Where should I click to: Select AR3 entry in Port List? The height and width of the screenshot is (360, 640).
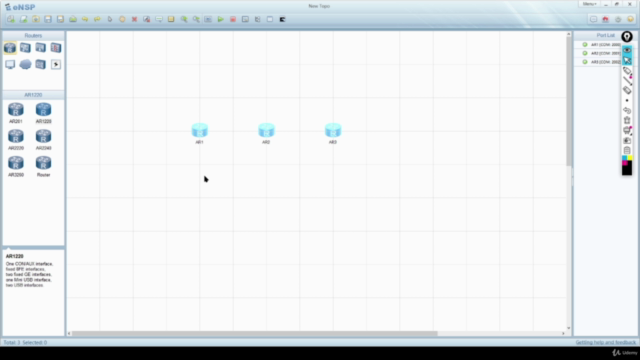click(602, 62)
